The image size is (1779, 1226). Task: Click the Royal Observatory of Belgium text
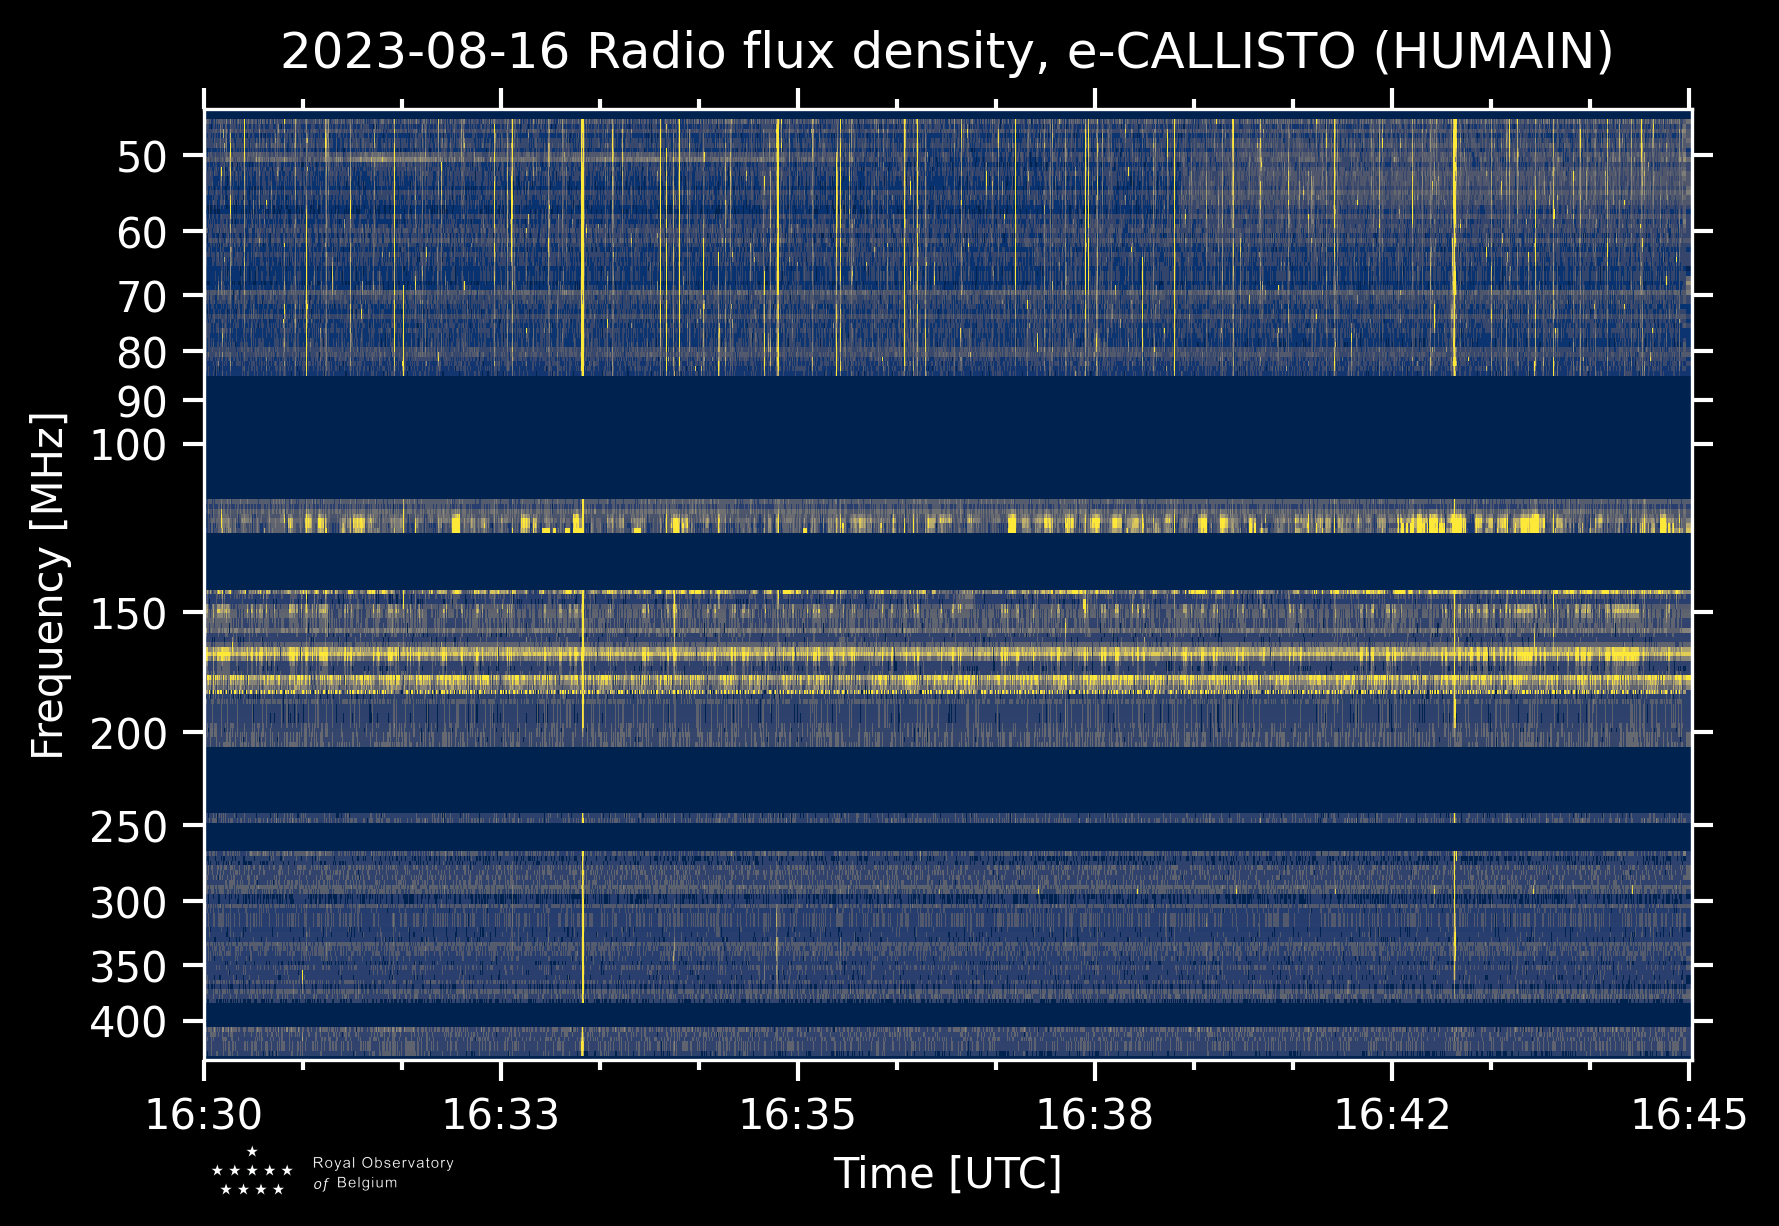[382, 1172]
